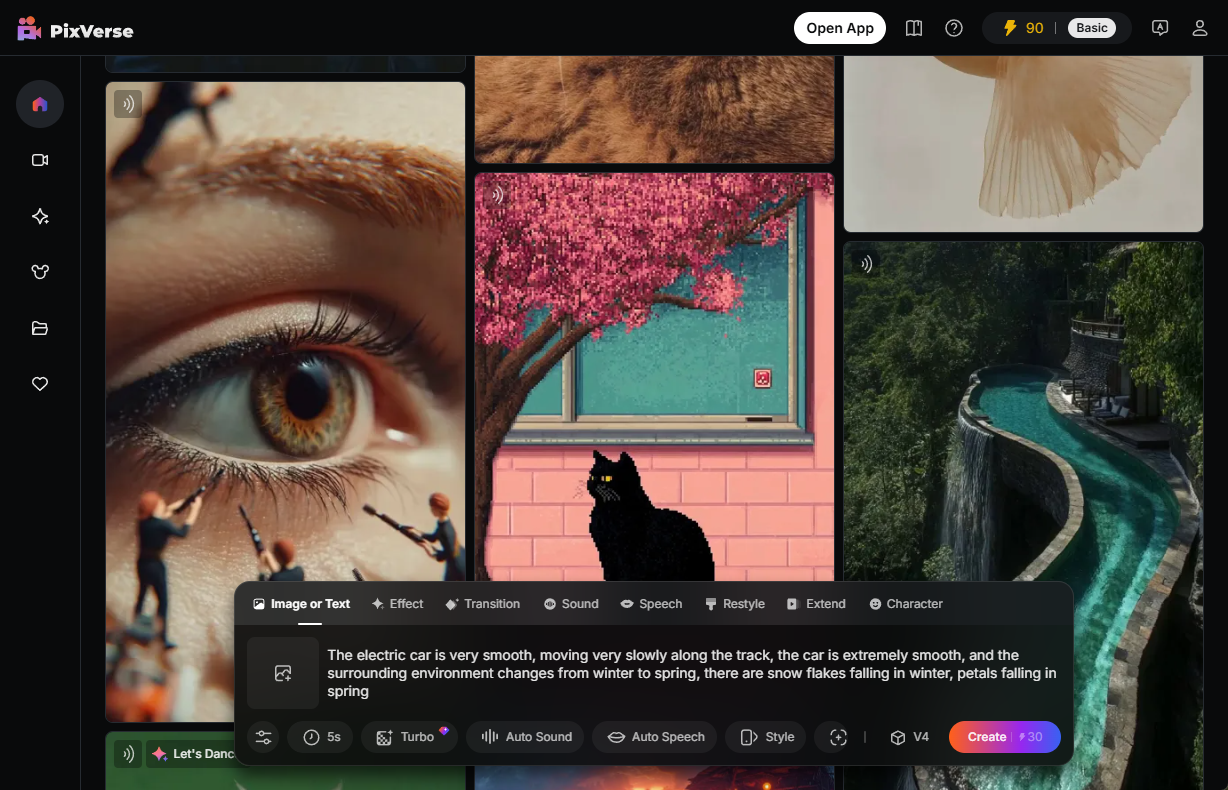This screenshot has width=1228, height=790.
Task: Select the Extend tab
Action: [x=816, y=604]
